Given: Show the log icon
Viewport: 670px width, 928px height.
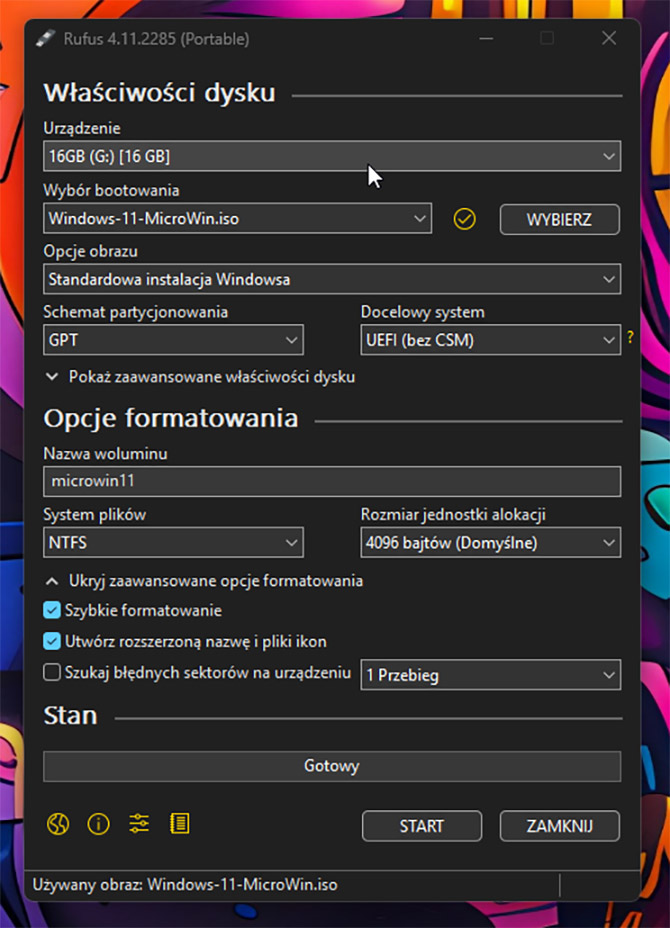Looking at the screenshot, I should [179, 824].
